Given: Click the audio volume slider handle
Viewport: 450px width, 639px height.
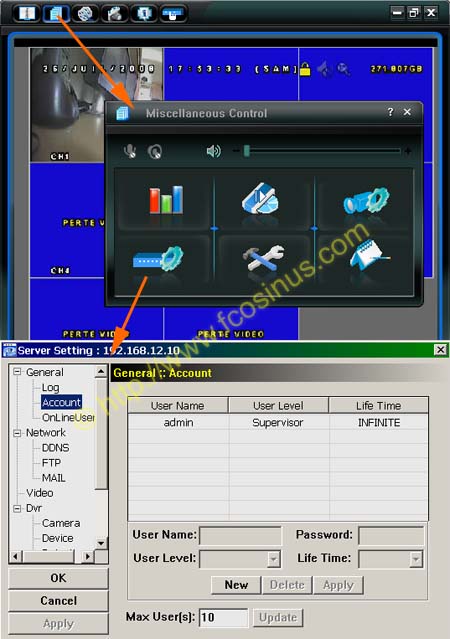Looking at the screenshot, I should [x=247, y=151].
